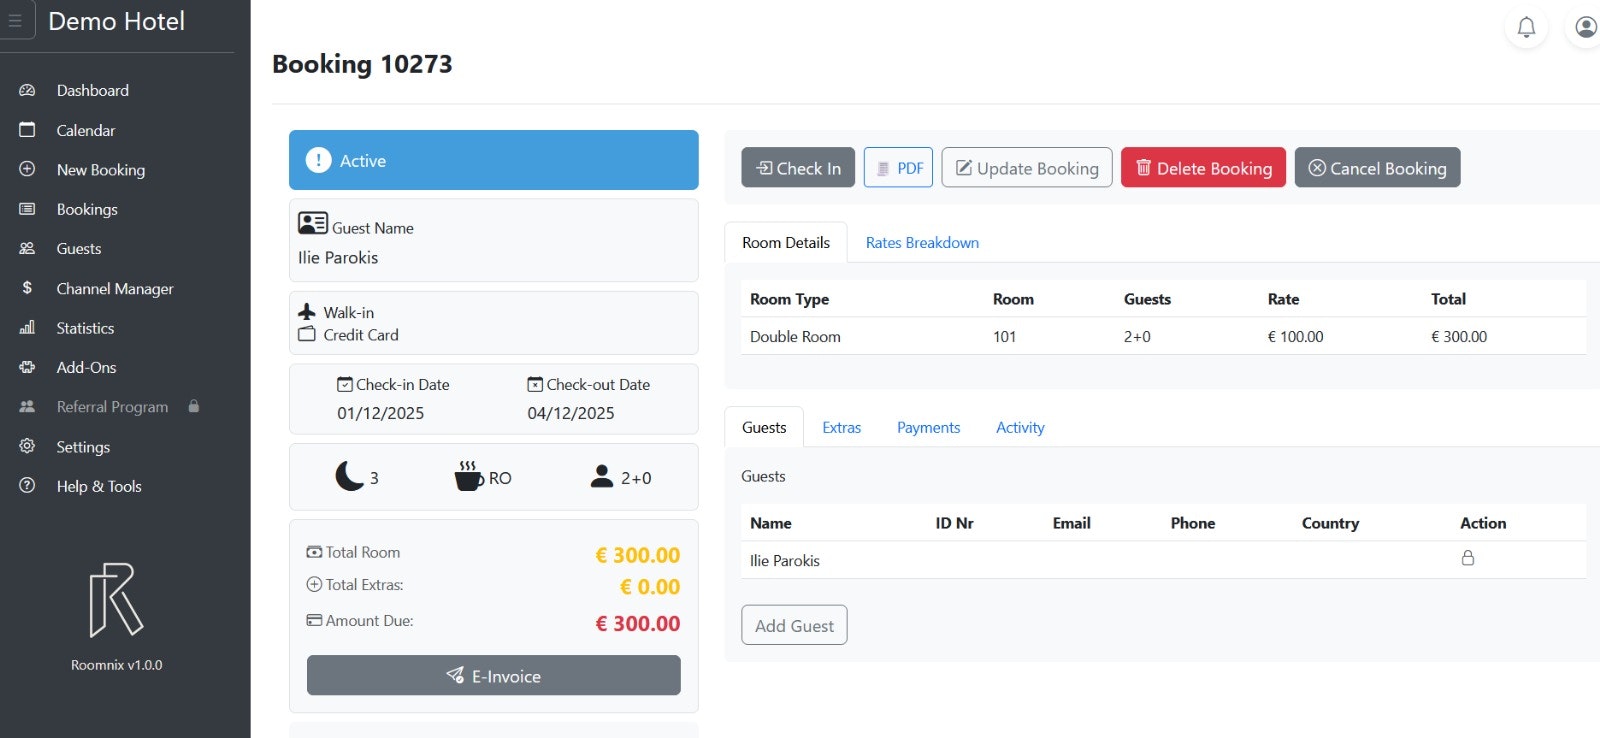
Task: Click the Referral Program lock icon
Action: tap(194, 406)
